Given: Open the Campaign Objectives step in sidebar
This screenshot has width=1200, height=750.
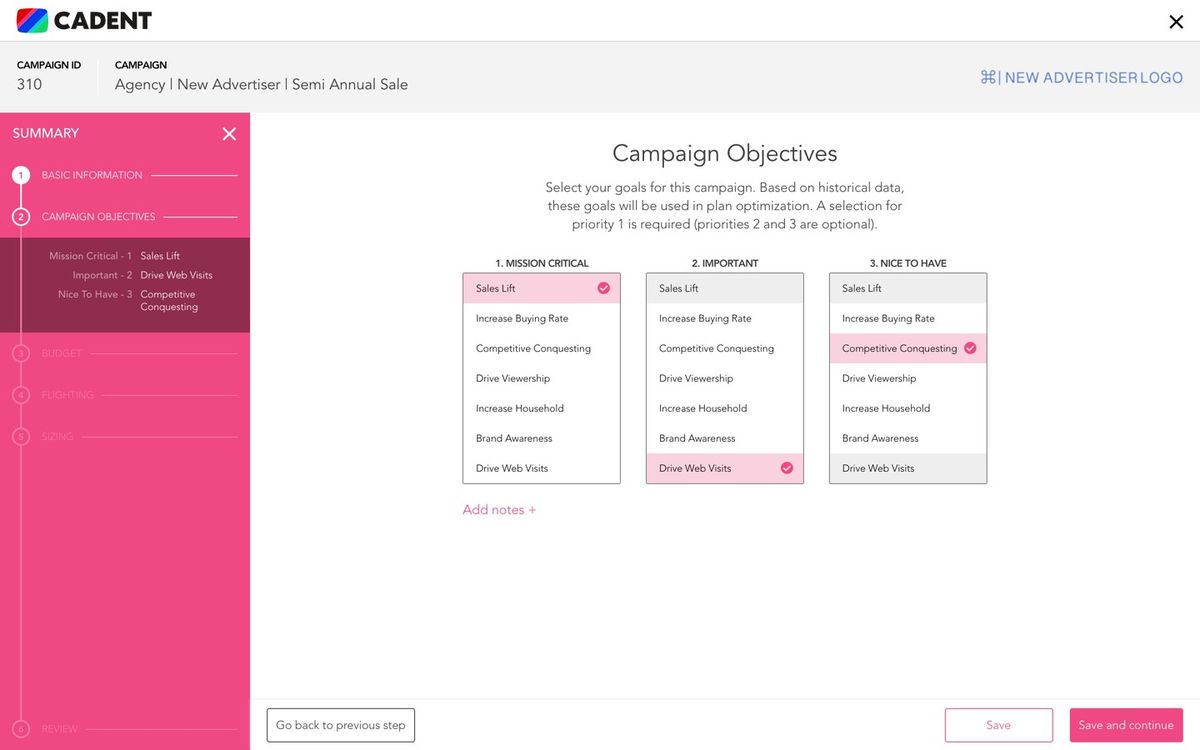Looking at the screenshot, I should tap(97, 216).
